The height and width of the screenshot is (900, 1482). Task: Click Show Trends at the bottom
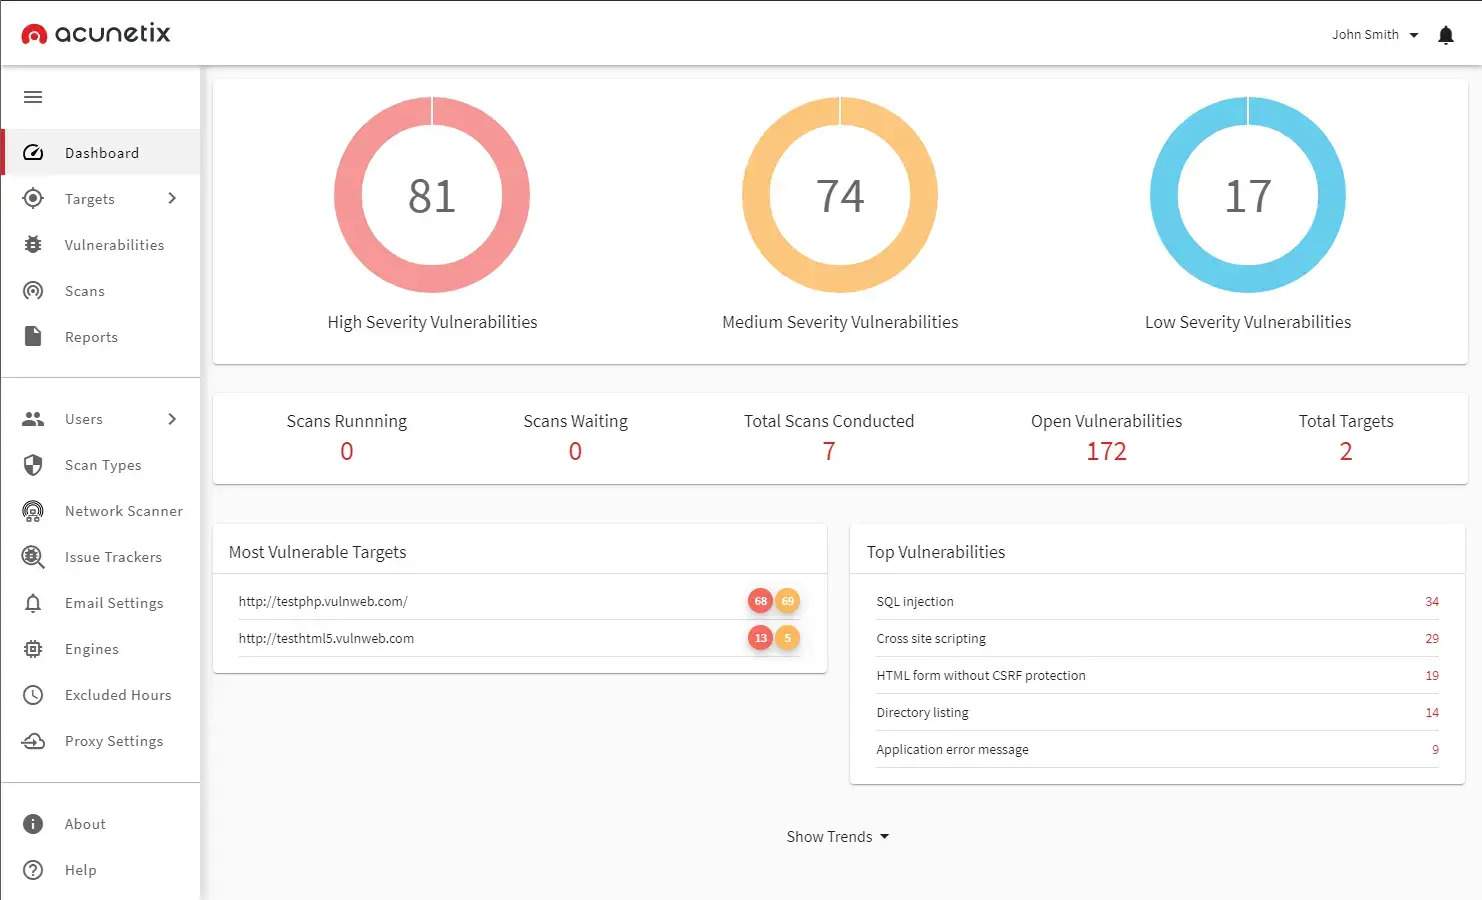(837, 836)
